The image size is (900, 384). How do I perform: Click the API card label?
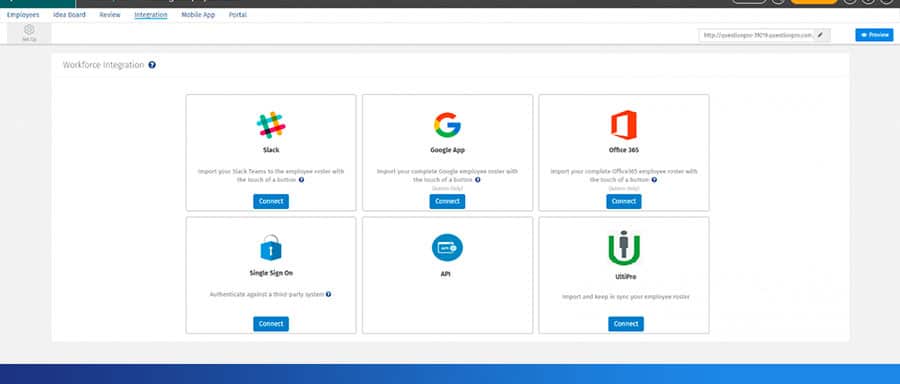click(445, 274)
